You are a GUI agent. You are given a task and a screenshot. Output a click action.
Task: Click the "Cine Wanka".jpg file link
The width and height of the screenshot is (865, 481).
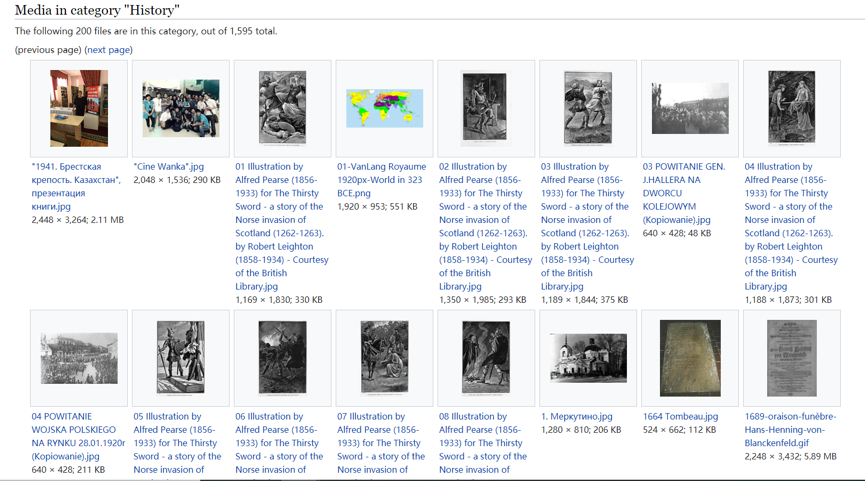tap(168, 167)
